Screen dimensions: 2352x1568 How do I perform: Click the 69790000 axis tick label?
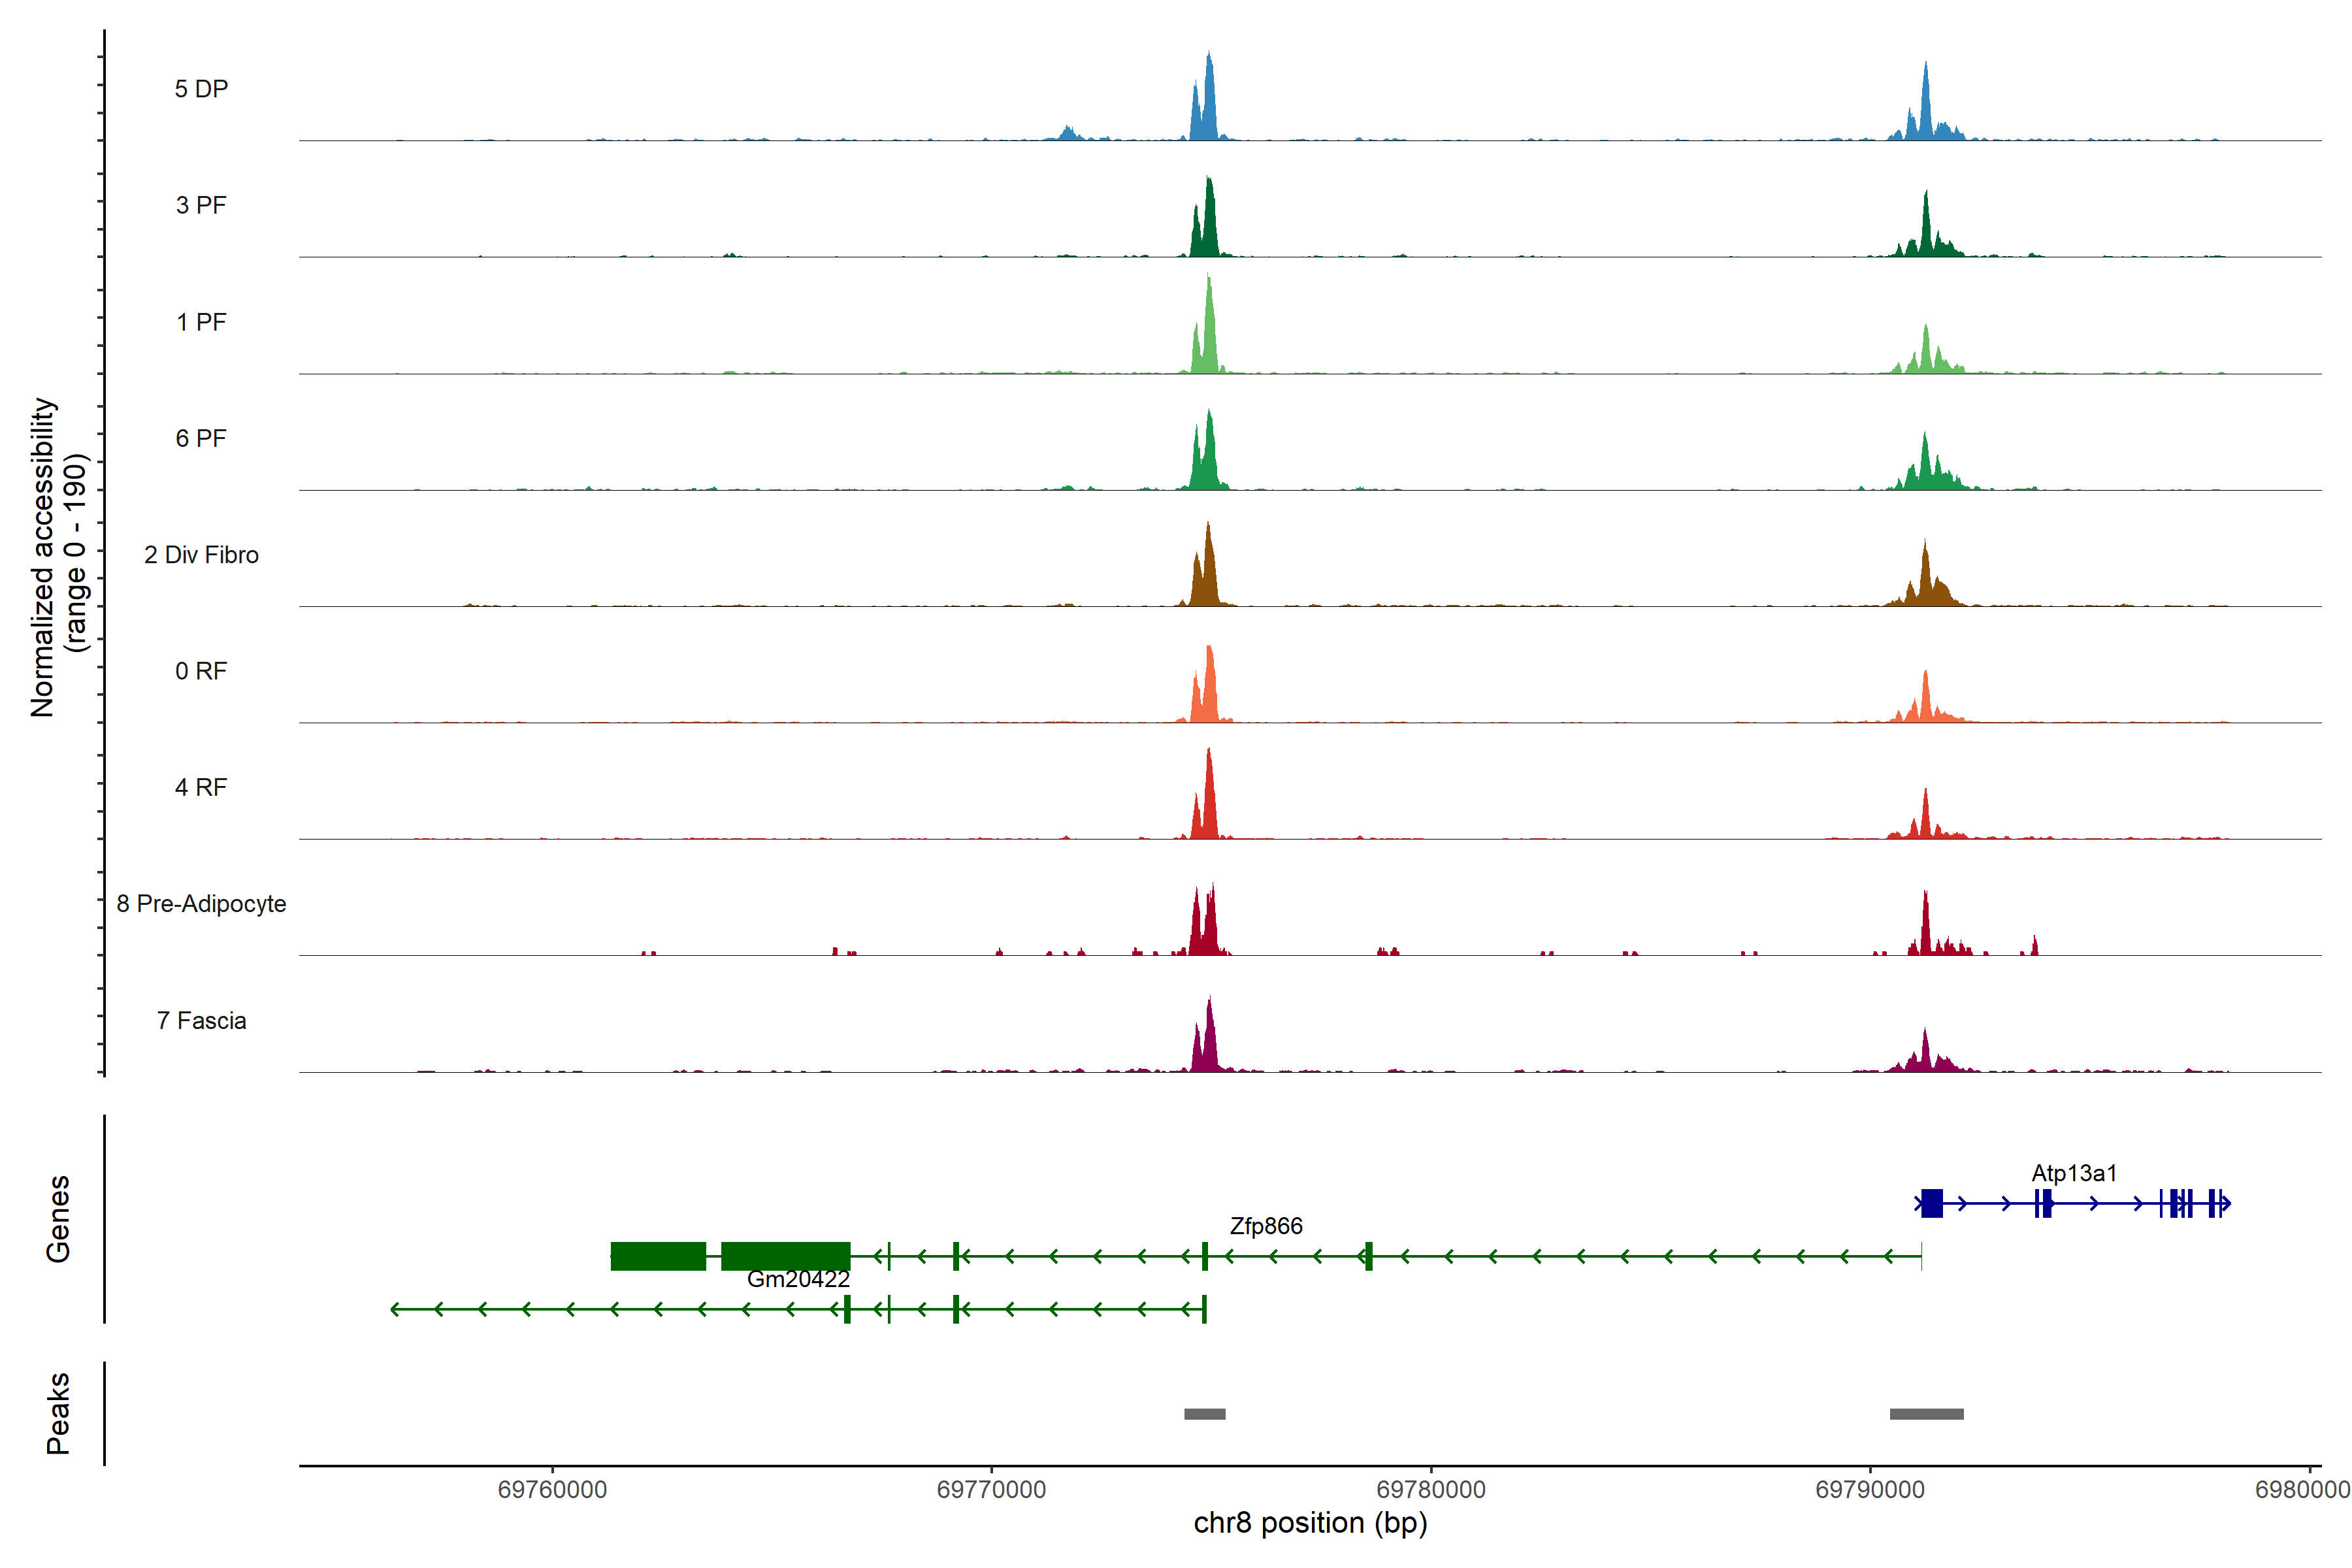pyautogui.click(x=1869, y=1489)
